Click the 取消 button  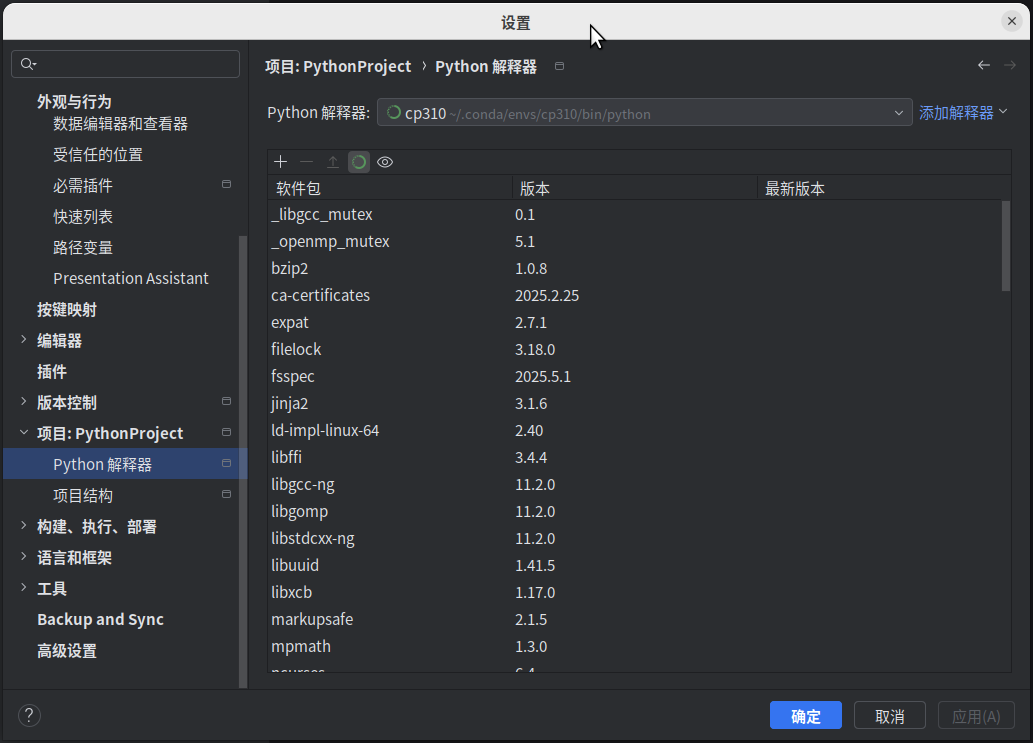coord(889,716)
